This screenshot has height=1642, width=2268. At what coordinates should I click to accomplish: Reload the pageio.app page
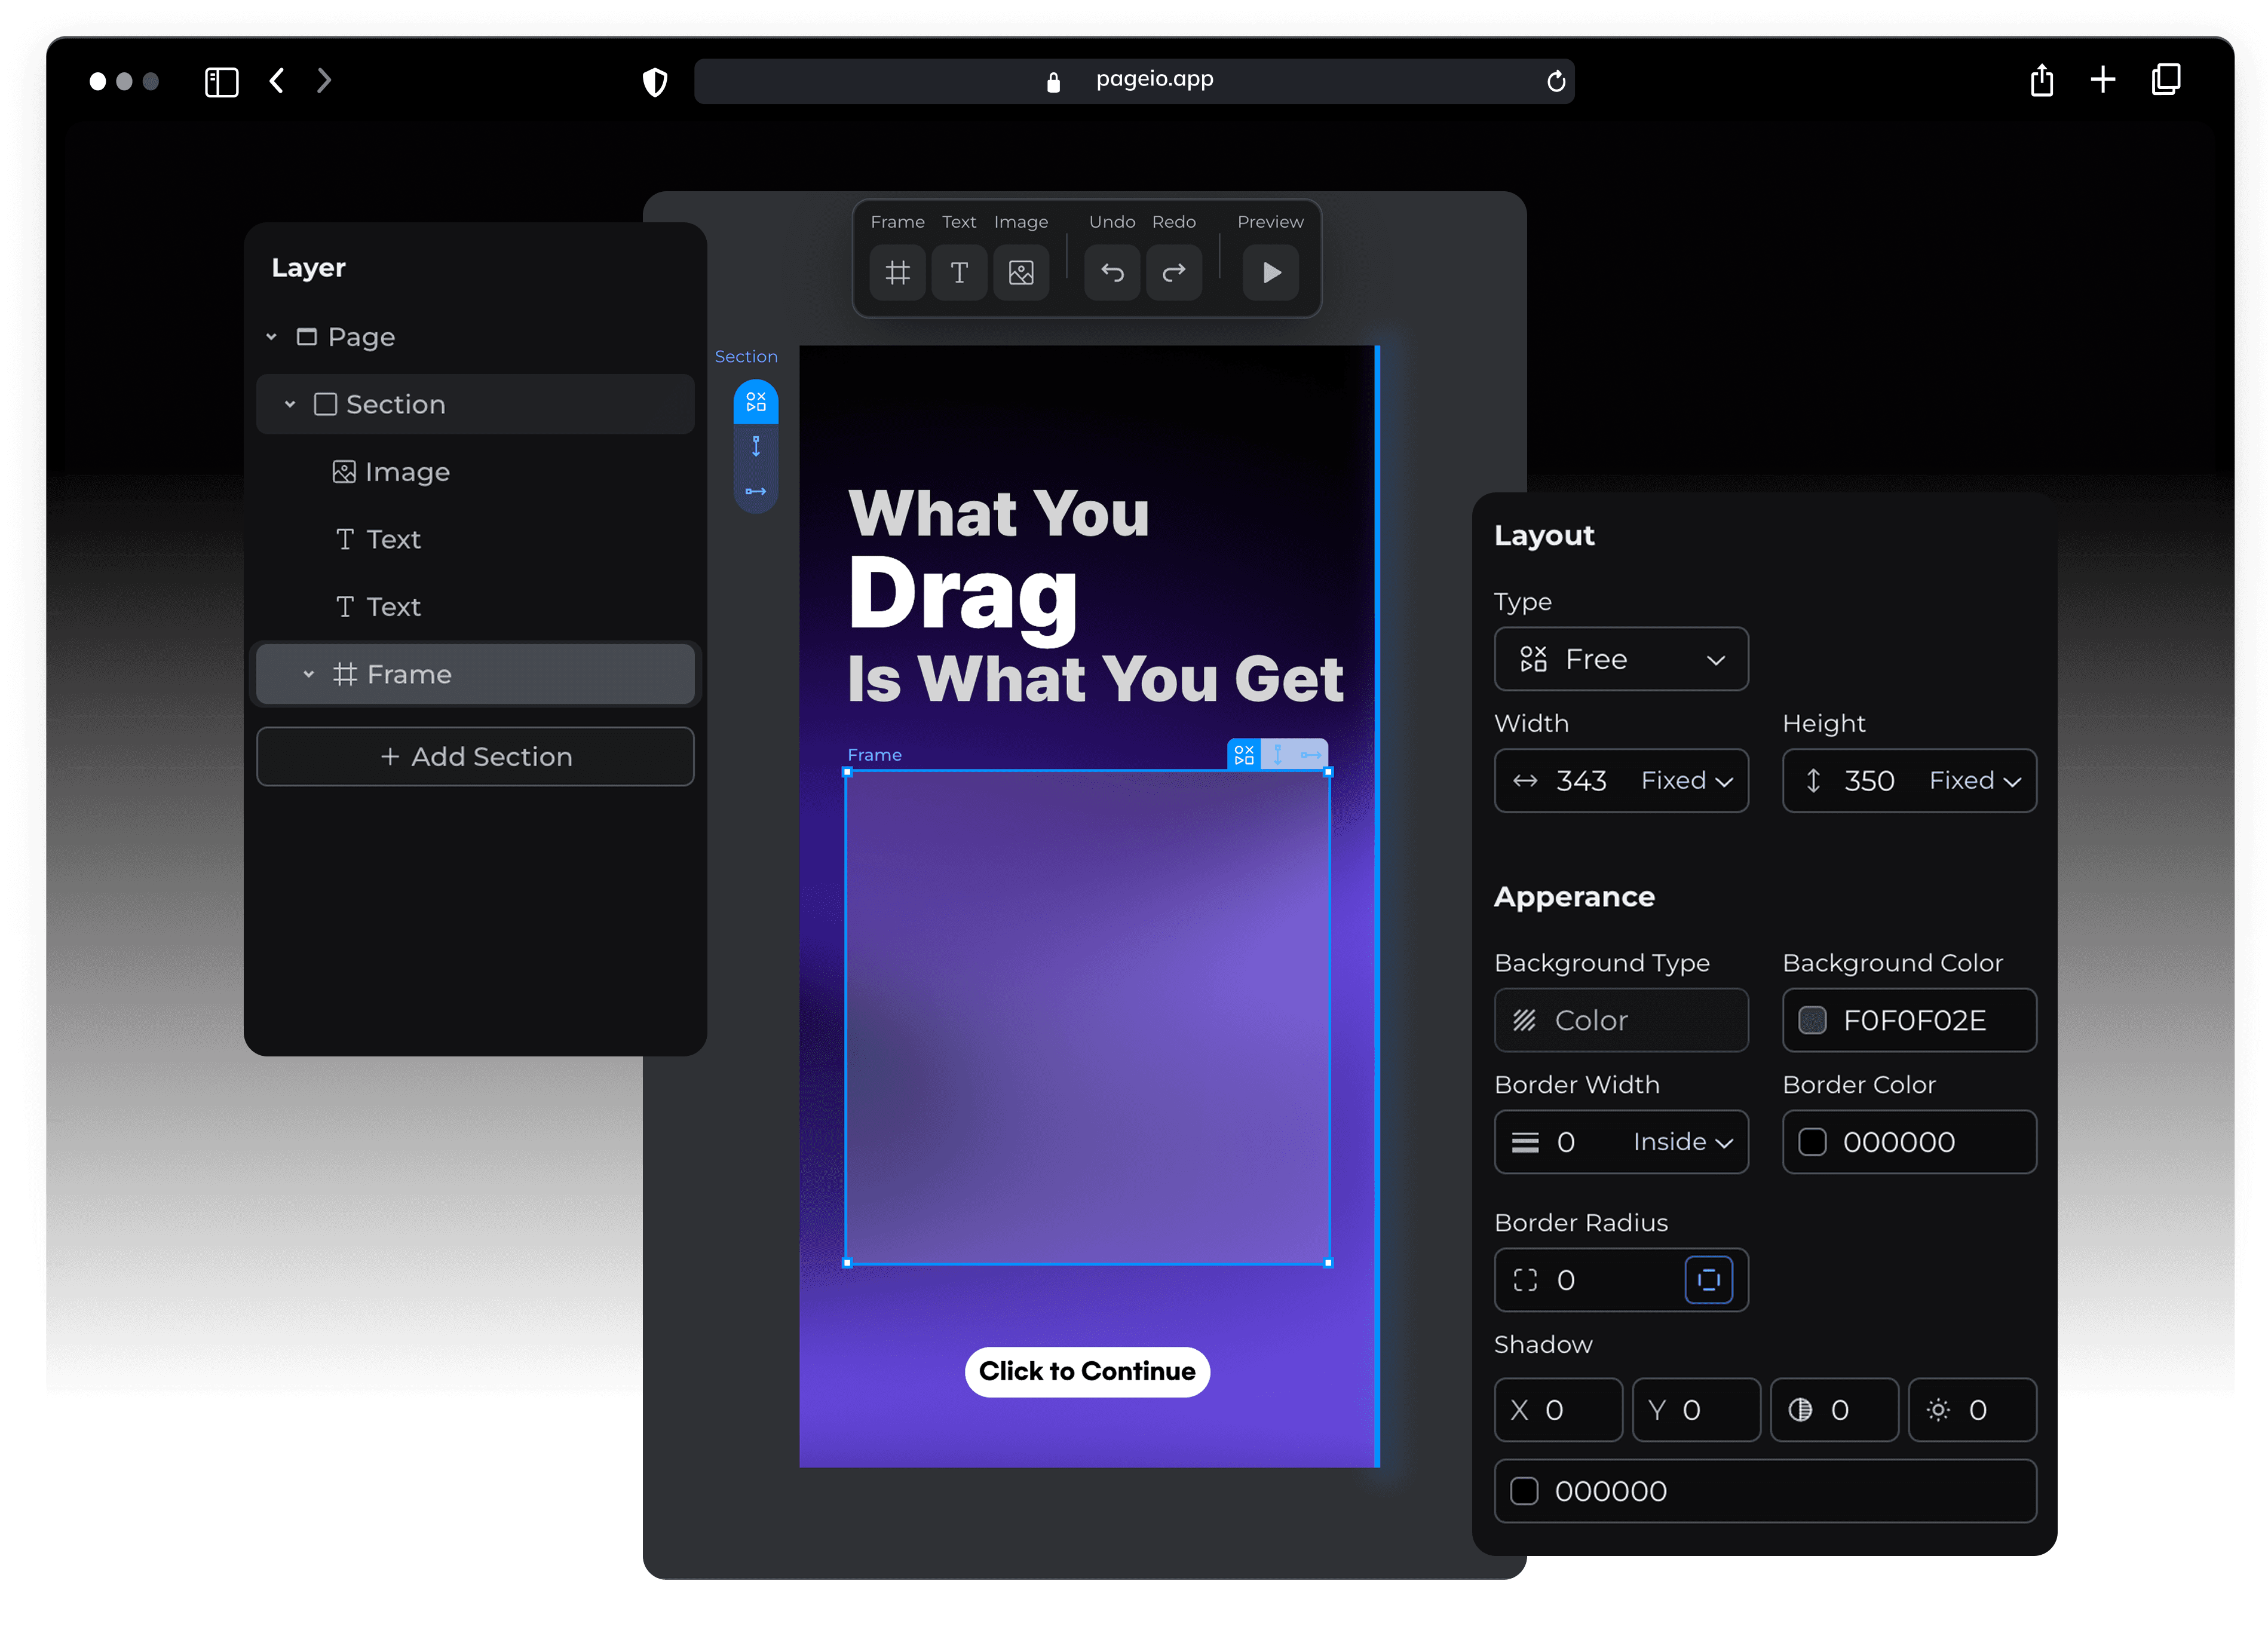(1555, 81)
